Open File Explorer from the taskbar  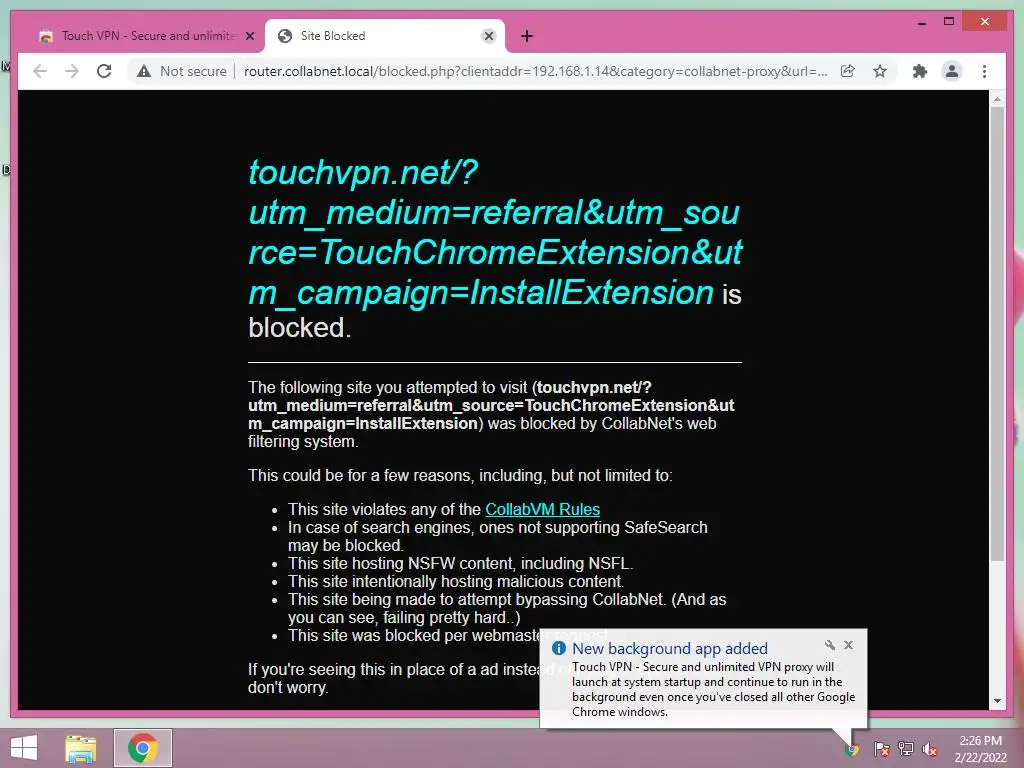80,748
